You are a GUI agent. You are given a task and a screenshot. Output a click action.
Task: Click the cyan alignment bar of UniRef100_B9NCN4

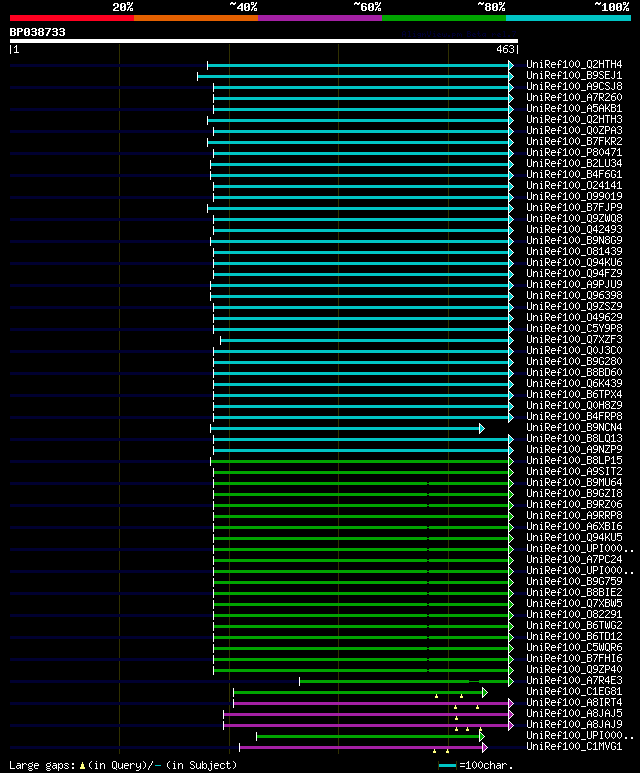pos(345,428)
